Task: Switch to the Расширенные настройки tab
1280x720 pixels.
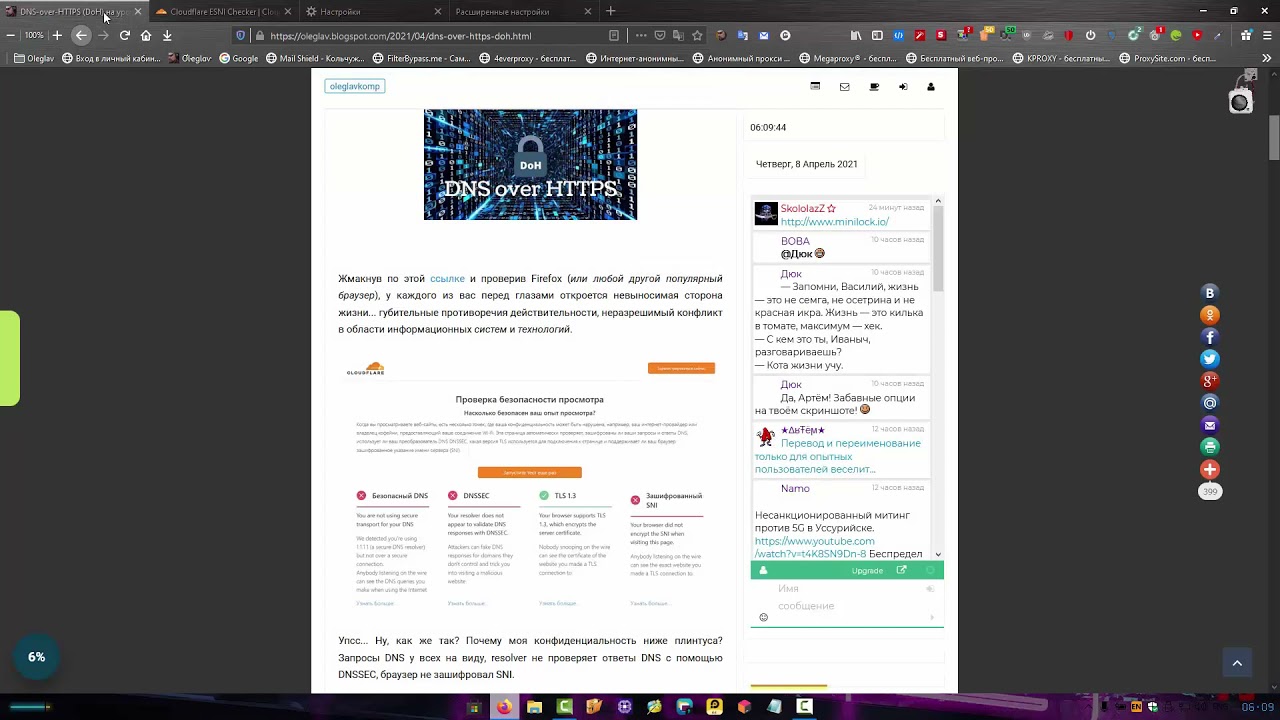Action: [523, 11]
